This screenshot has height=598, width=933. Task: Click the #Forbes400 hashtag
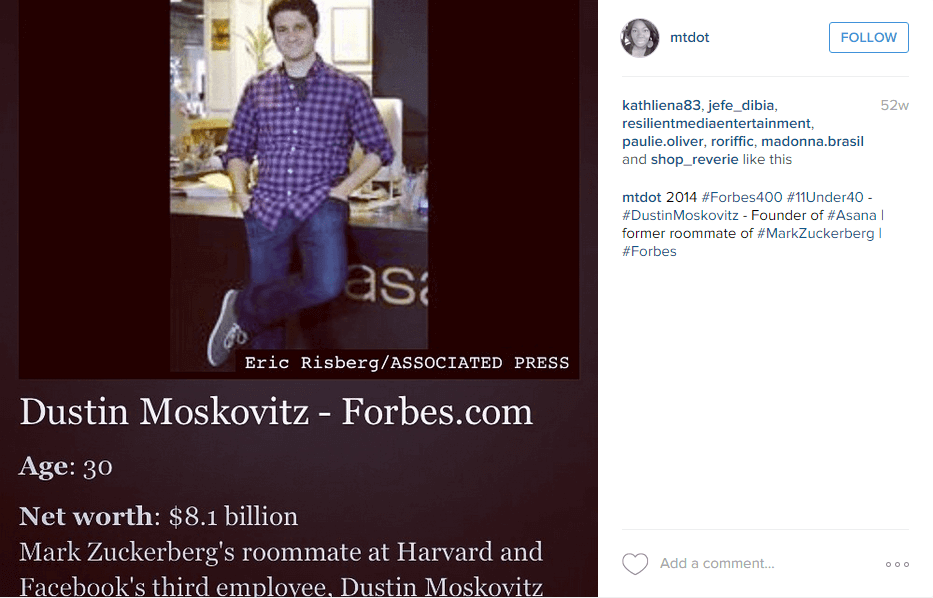click(x=742, y=197)
